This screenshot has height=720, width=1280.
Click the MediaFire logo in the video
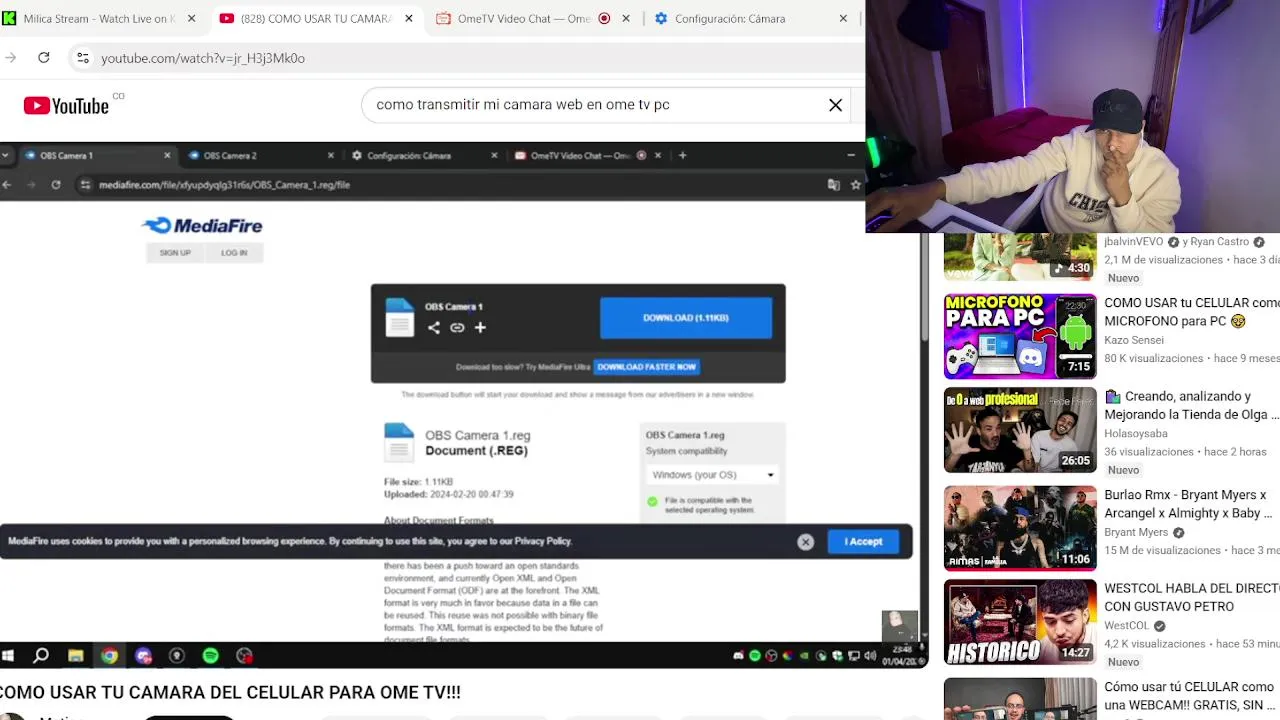tap(203, 226)
